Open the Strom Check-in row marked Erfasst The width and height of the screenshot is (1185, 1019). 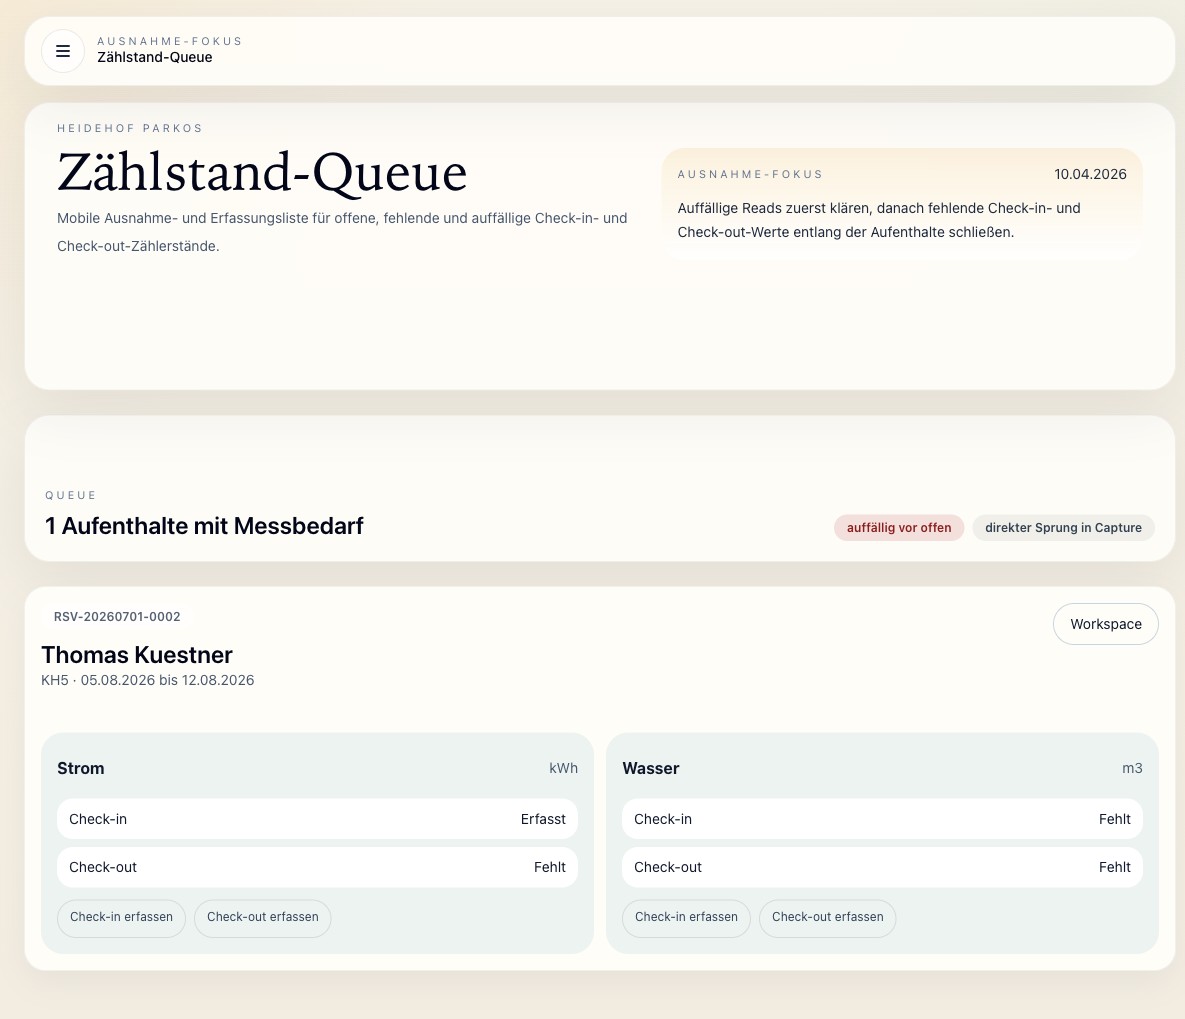pos(317,819)
